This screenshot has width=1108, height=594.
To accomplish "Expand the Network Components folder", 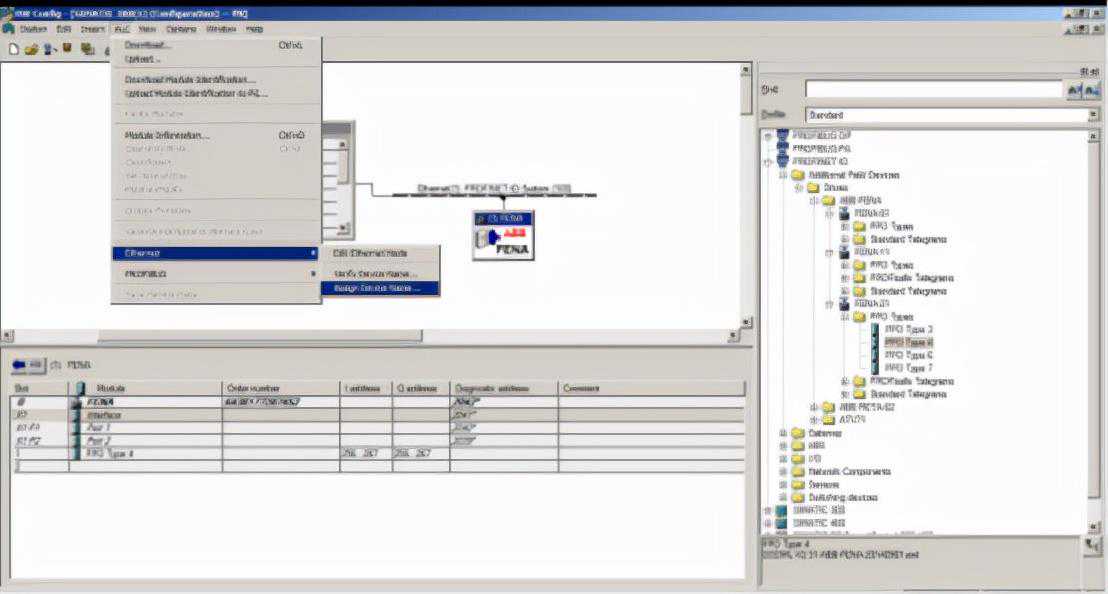I will [784, 471].
